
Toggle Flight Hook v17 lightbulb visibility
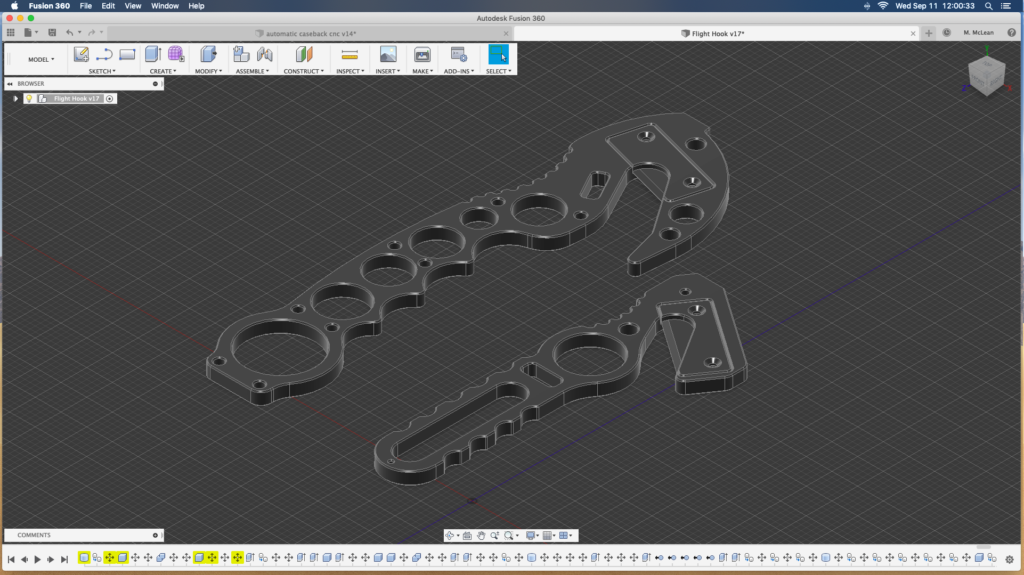pos(29,99)
